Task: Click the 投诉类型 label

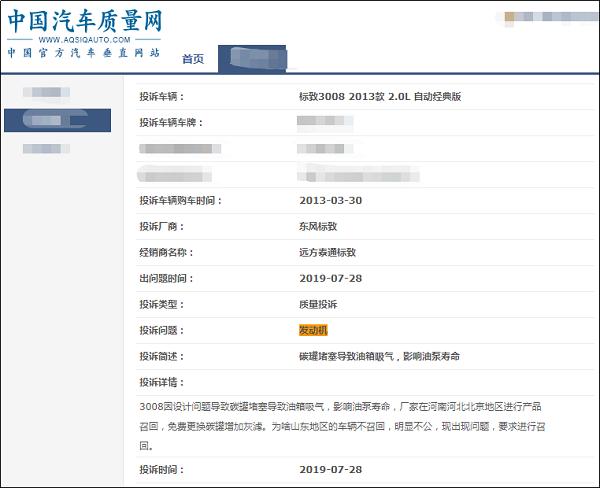Action: click(x=161, y=304)
